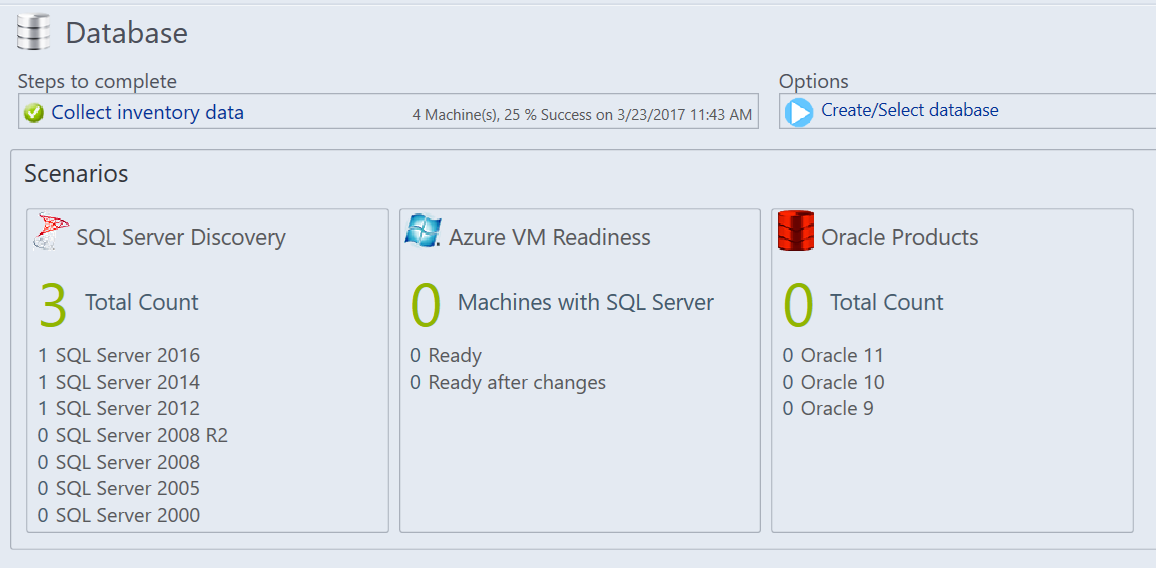1156x568 pixels.
Task: Select the '0 SQL Server 2000' row
Action: (x=119, y=515)
